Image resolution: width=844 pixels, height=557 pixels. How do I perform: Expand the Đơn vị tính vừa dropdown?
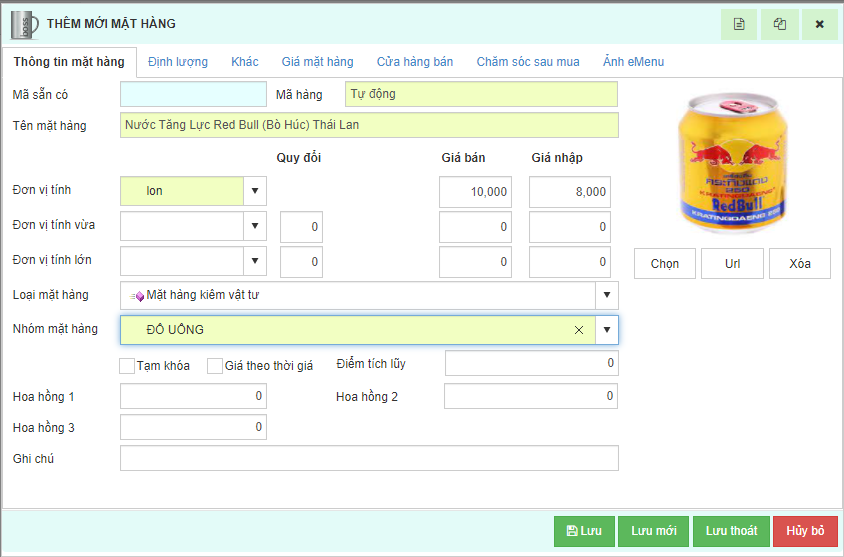(255, 226)
